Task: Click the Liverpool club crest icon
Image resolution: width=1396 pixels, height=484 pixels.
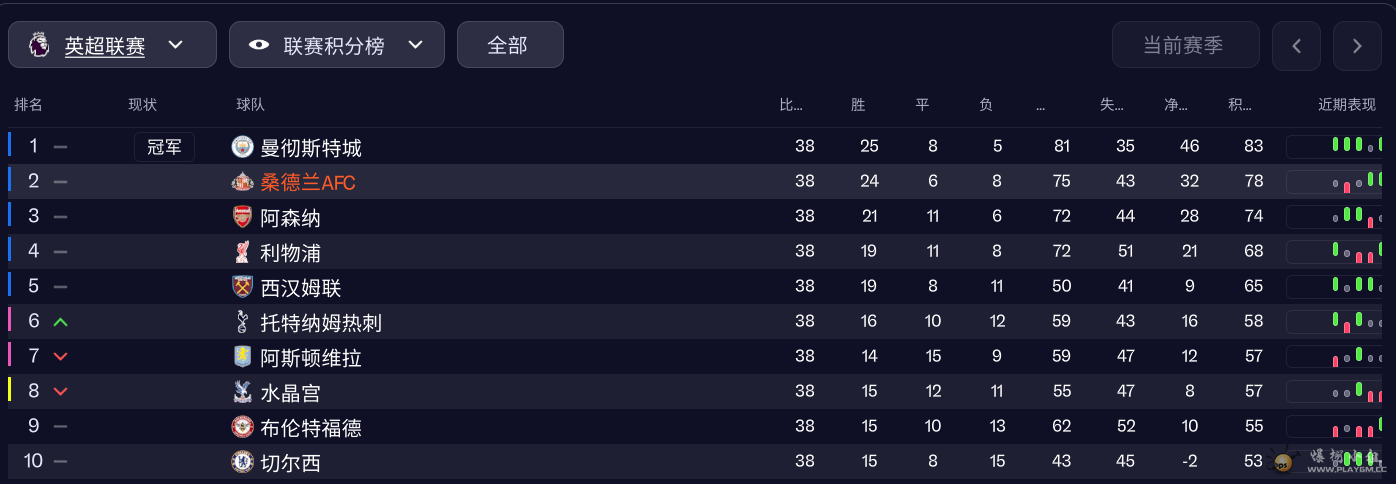Action: [242, 252]
